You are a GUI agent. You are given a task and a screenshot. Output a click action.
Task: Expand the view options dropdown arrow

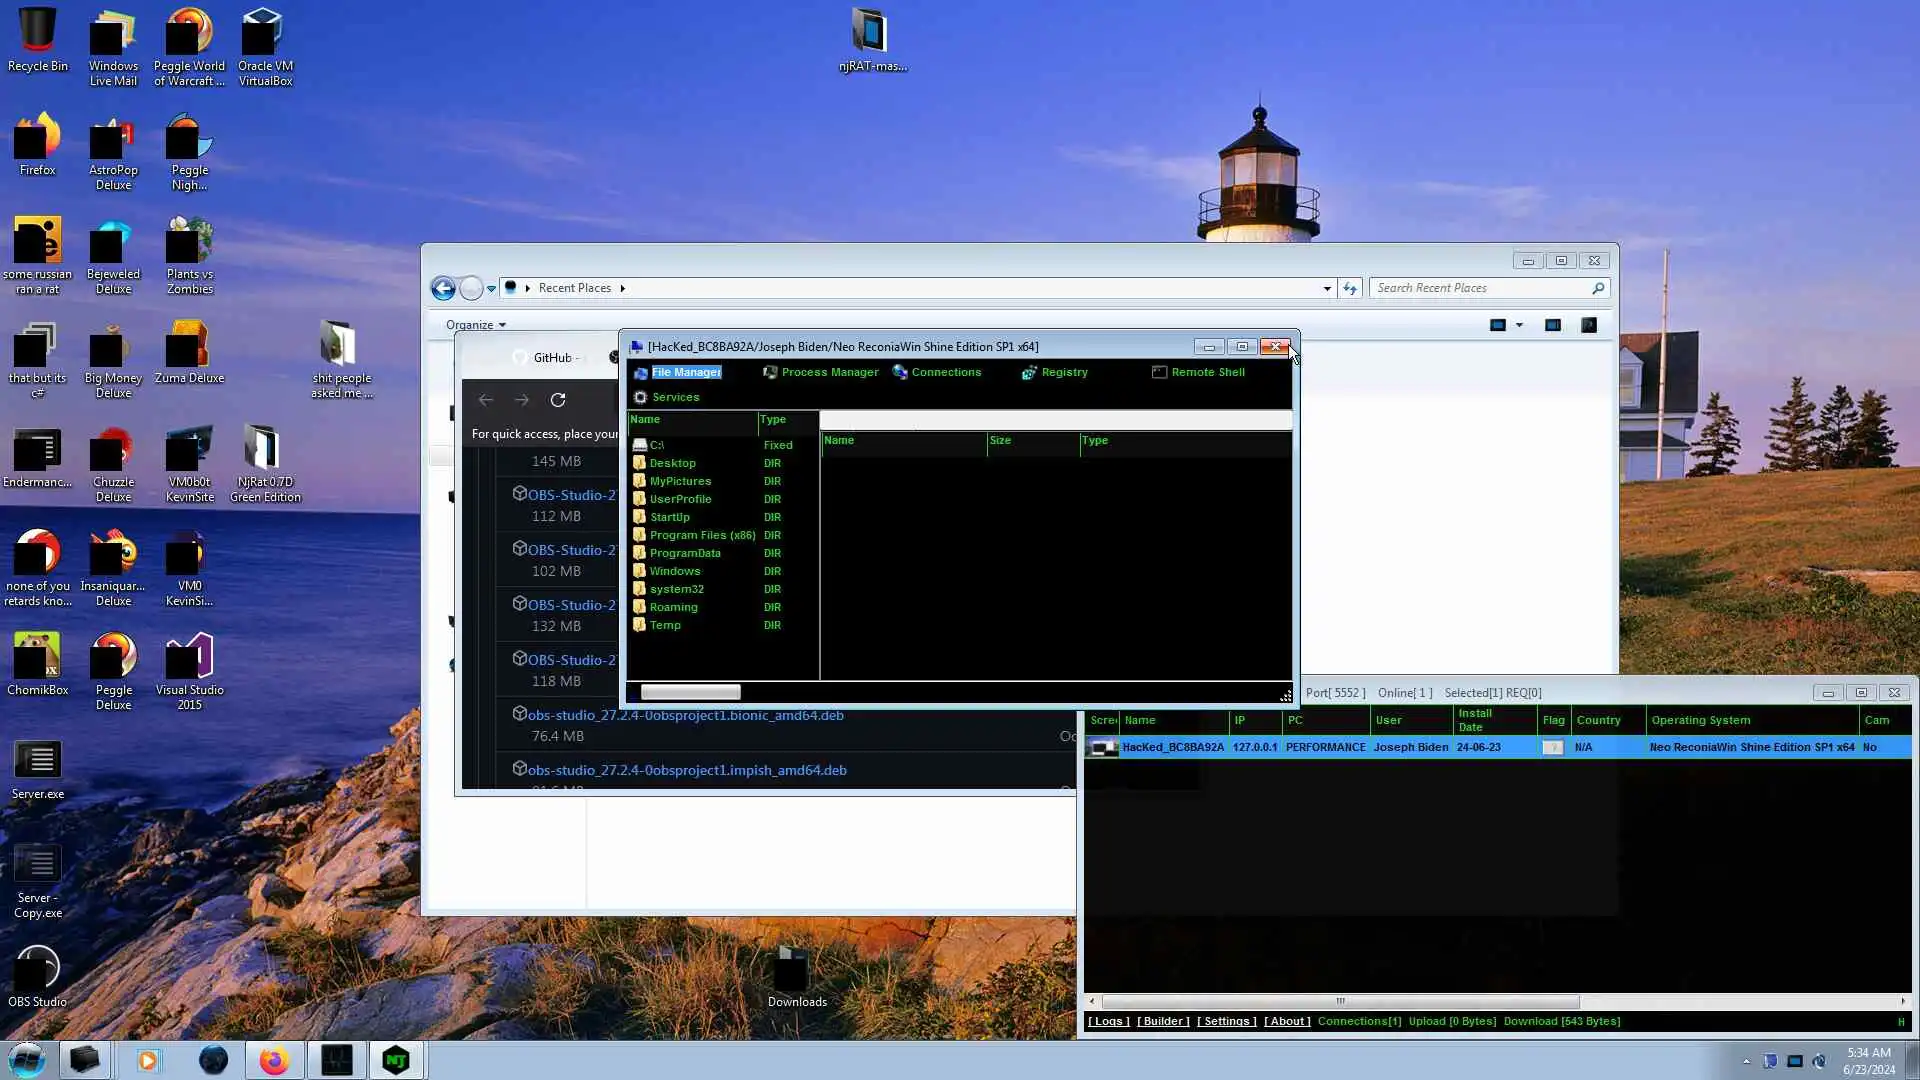pos(1519,325)
